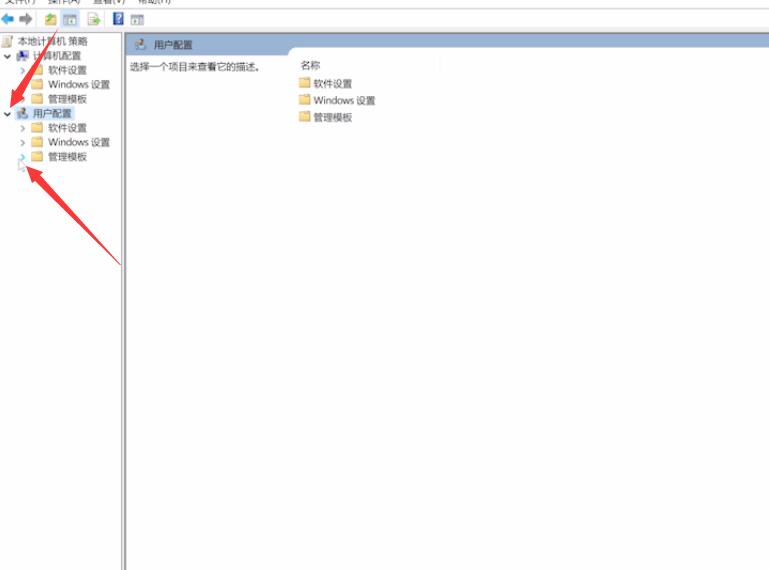Expand 软件设置 under 计算机配置

23,70
